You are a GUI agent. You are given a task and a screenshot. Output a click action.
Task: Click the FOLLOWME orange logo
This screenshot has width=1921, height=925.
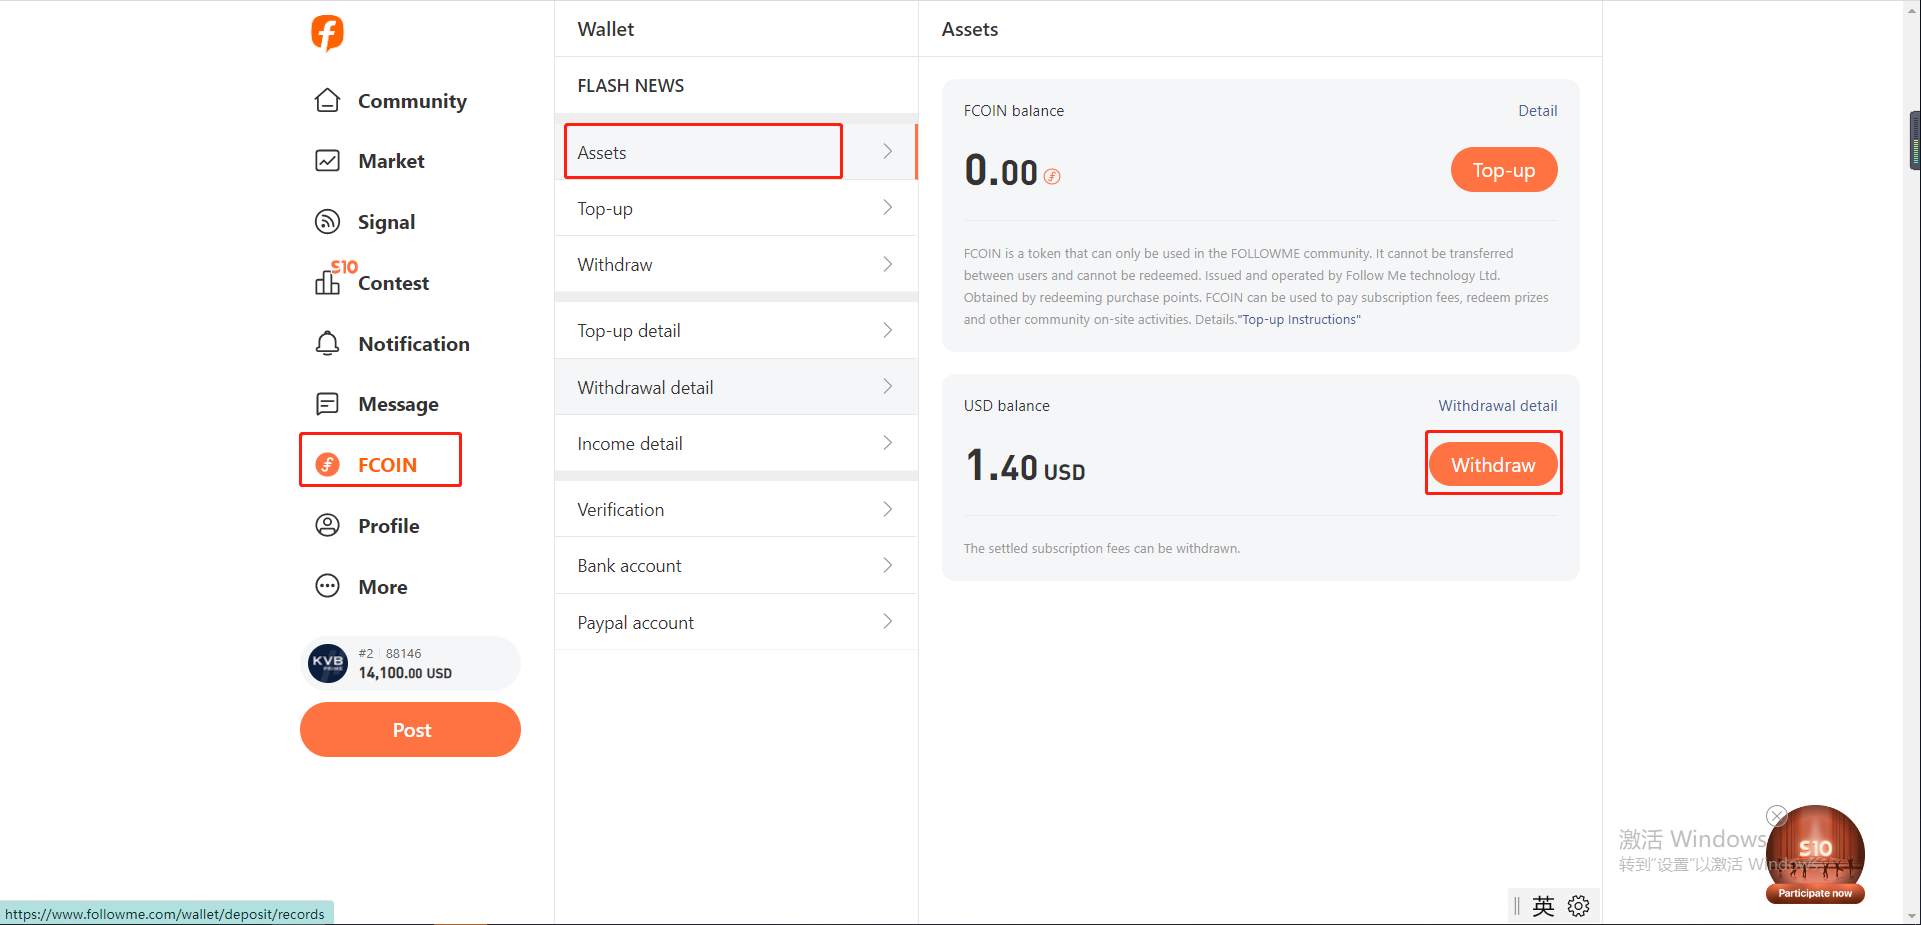click(327, 33)
